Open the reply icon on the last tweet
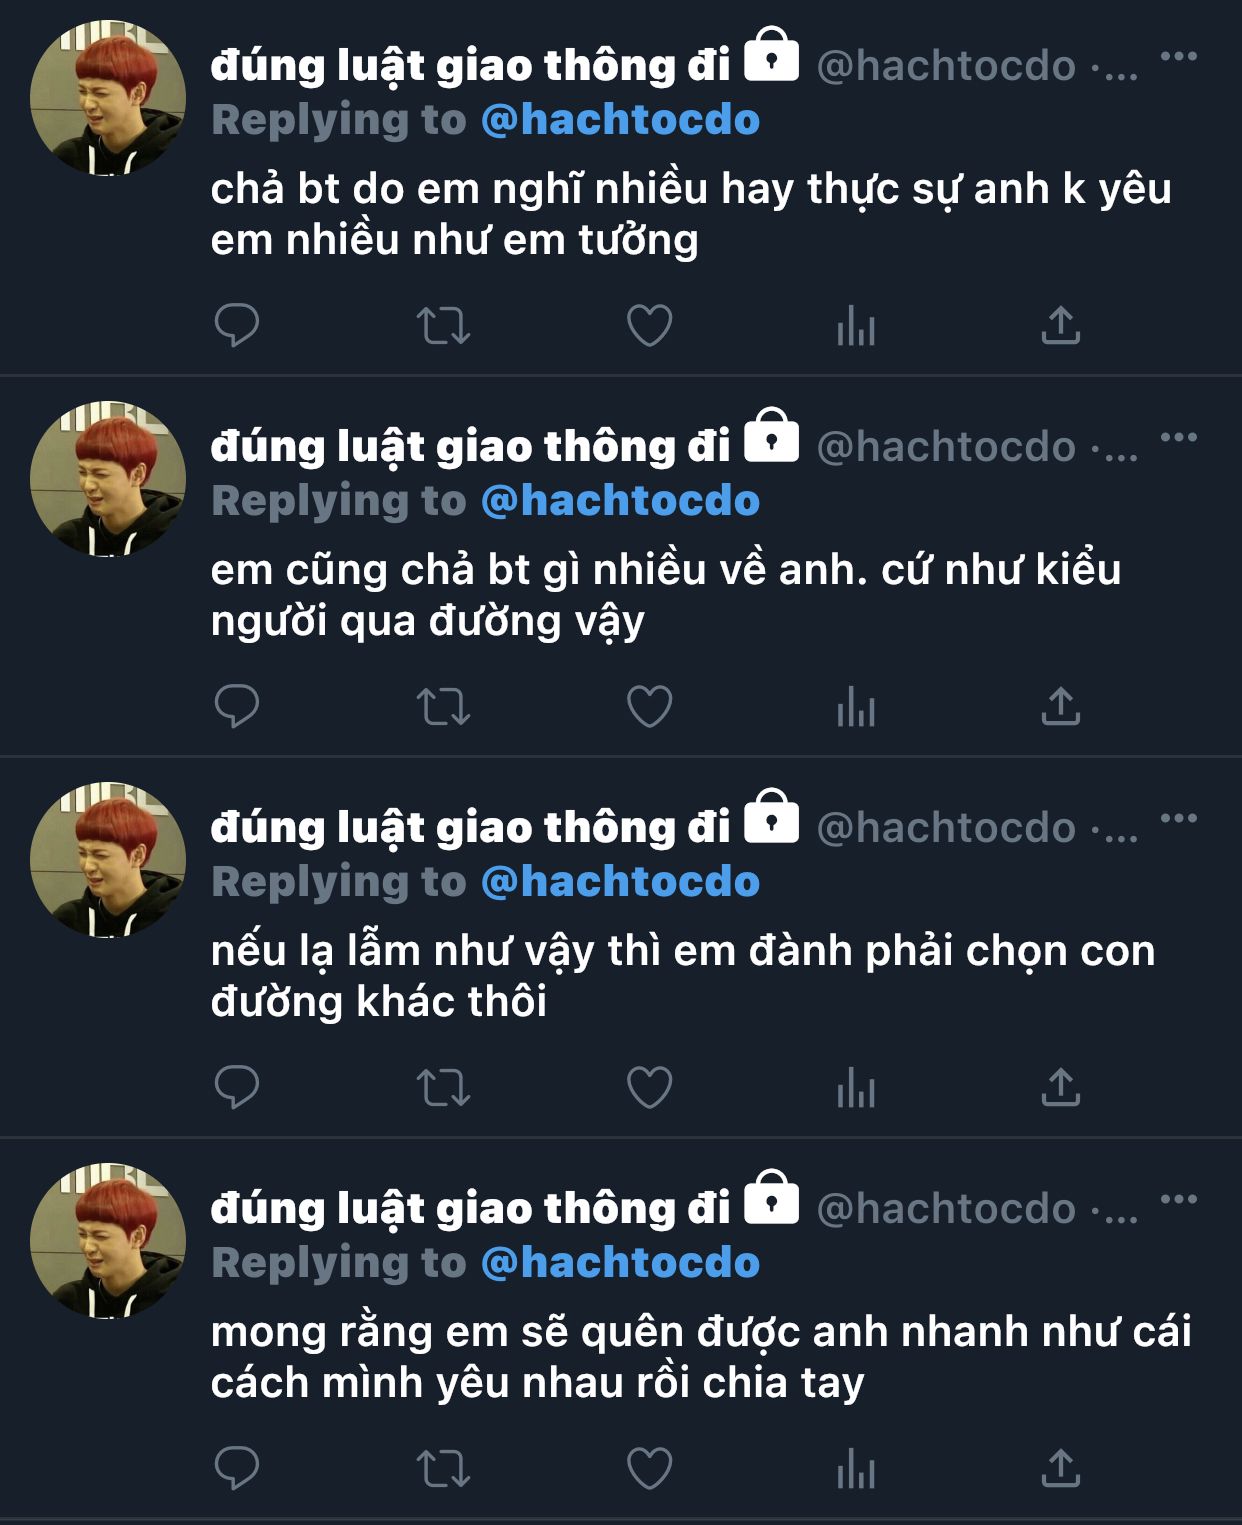 237,1468
